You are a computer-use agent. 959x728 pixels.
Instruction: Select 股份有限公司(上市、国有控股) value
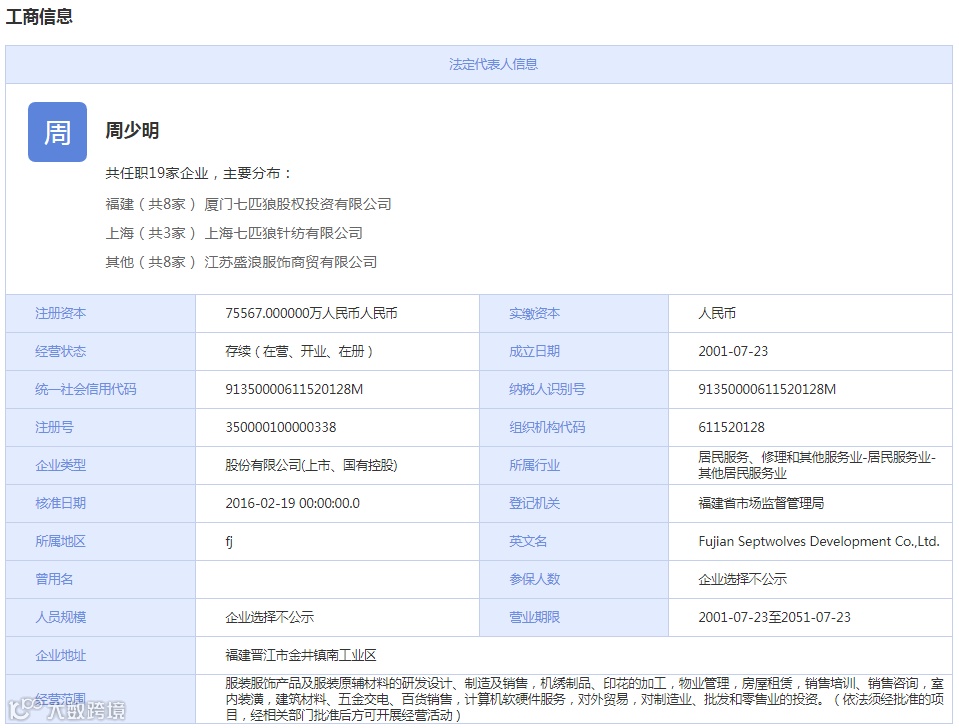point(311,465)
